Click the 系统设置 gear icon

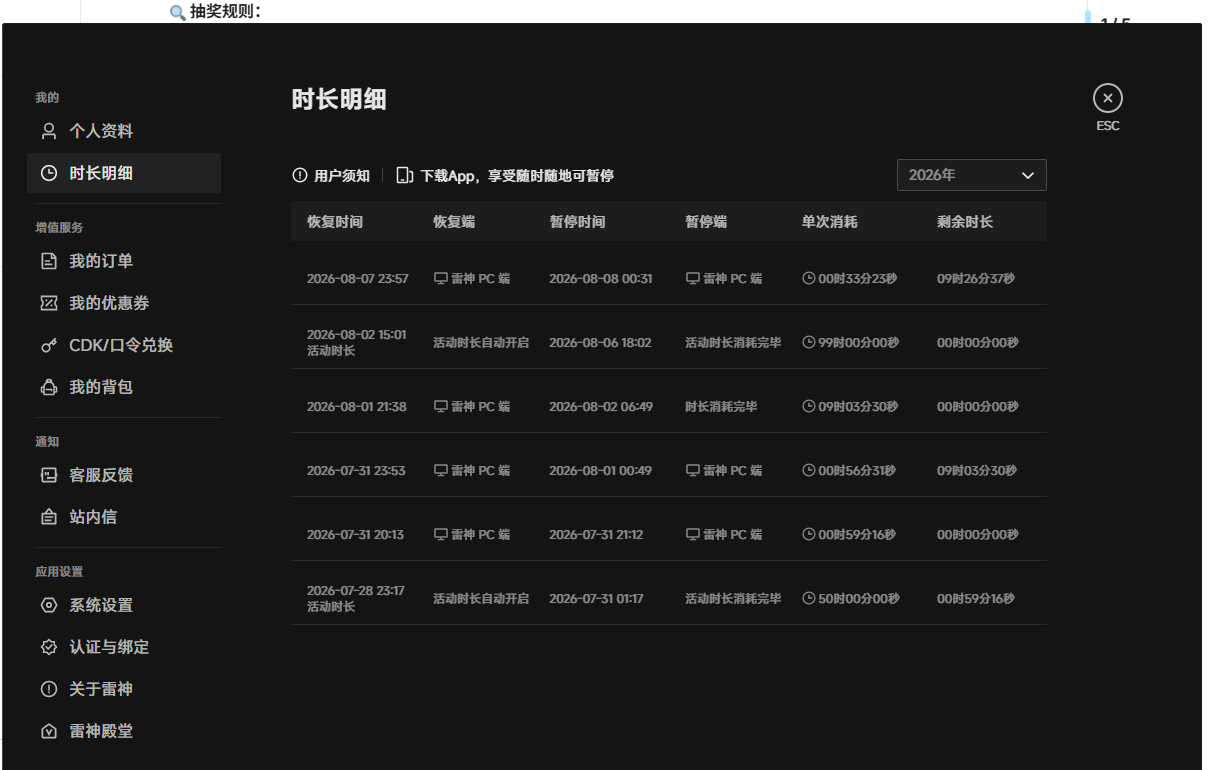click(x=48, y=605)
